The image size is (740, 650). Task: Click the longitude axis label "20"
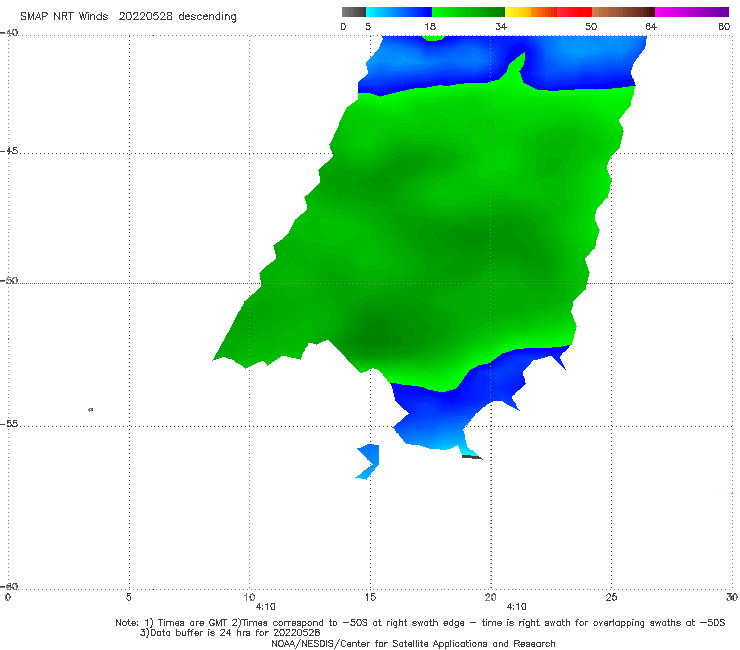491,598
